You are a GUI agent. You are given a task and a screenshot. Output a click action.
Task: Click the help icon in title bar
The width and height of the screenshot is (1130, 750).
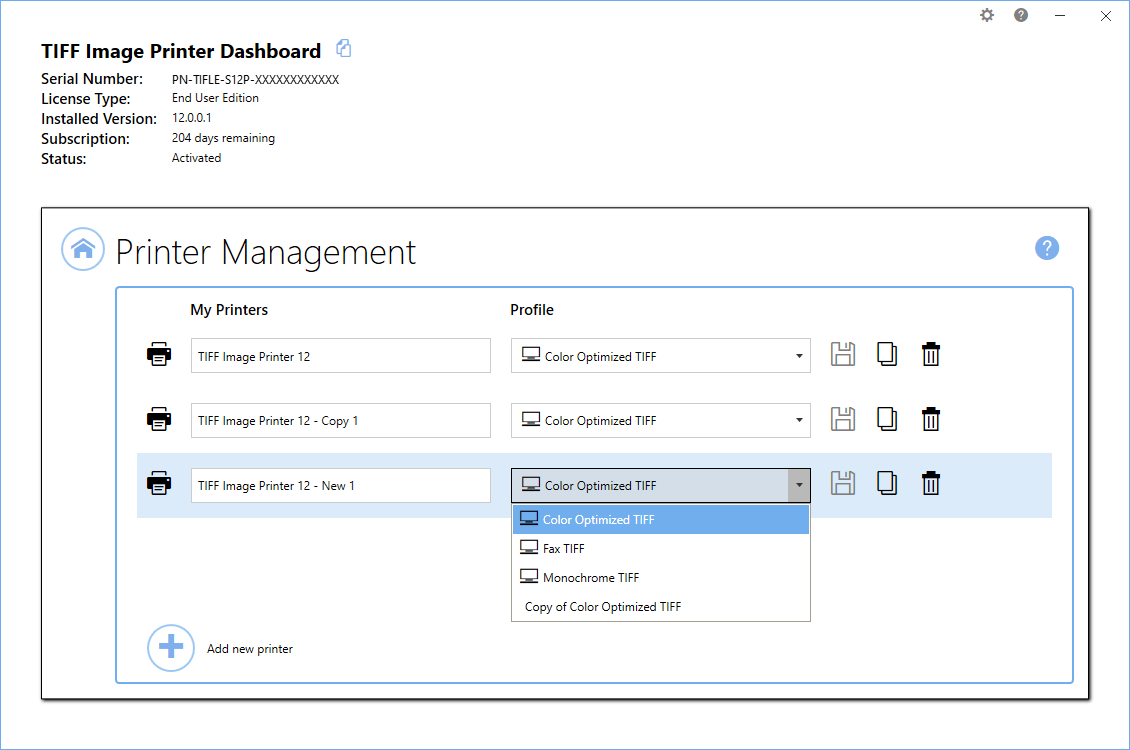[1021, 15]
